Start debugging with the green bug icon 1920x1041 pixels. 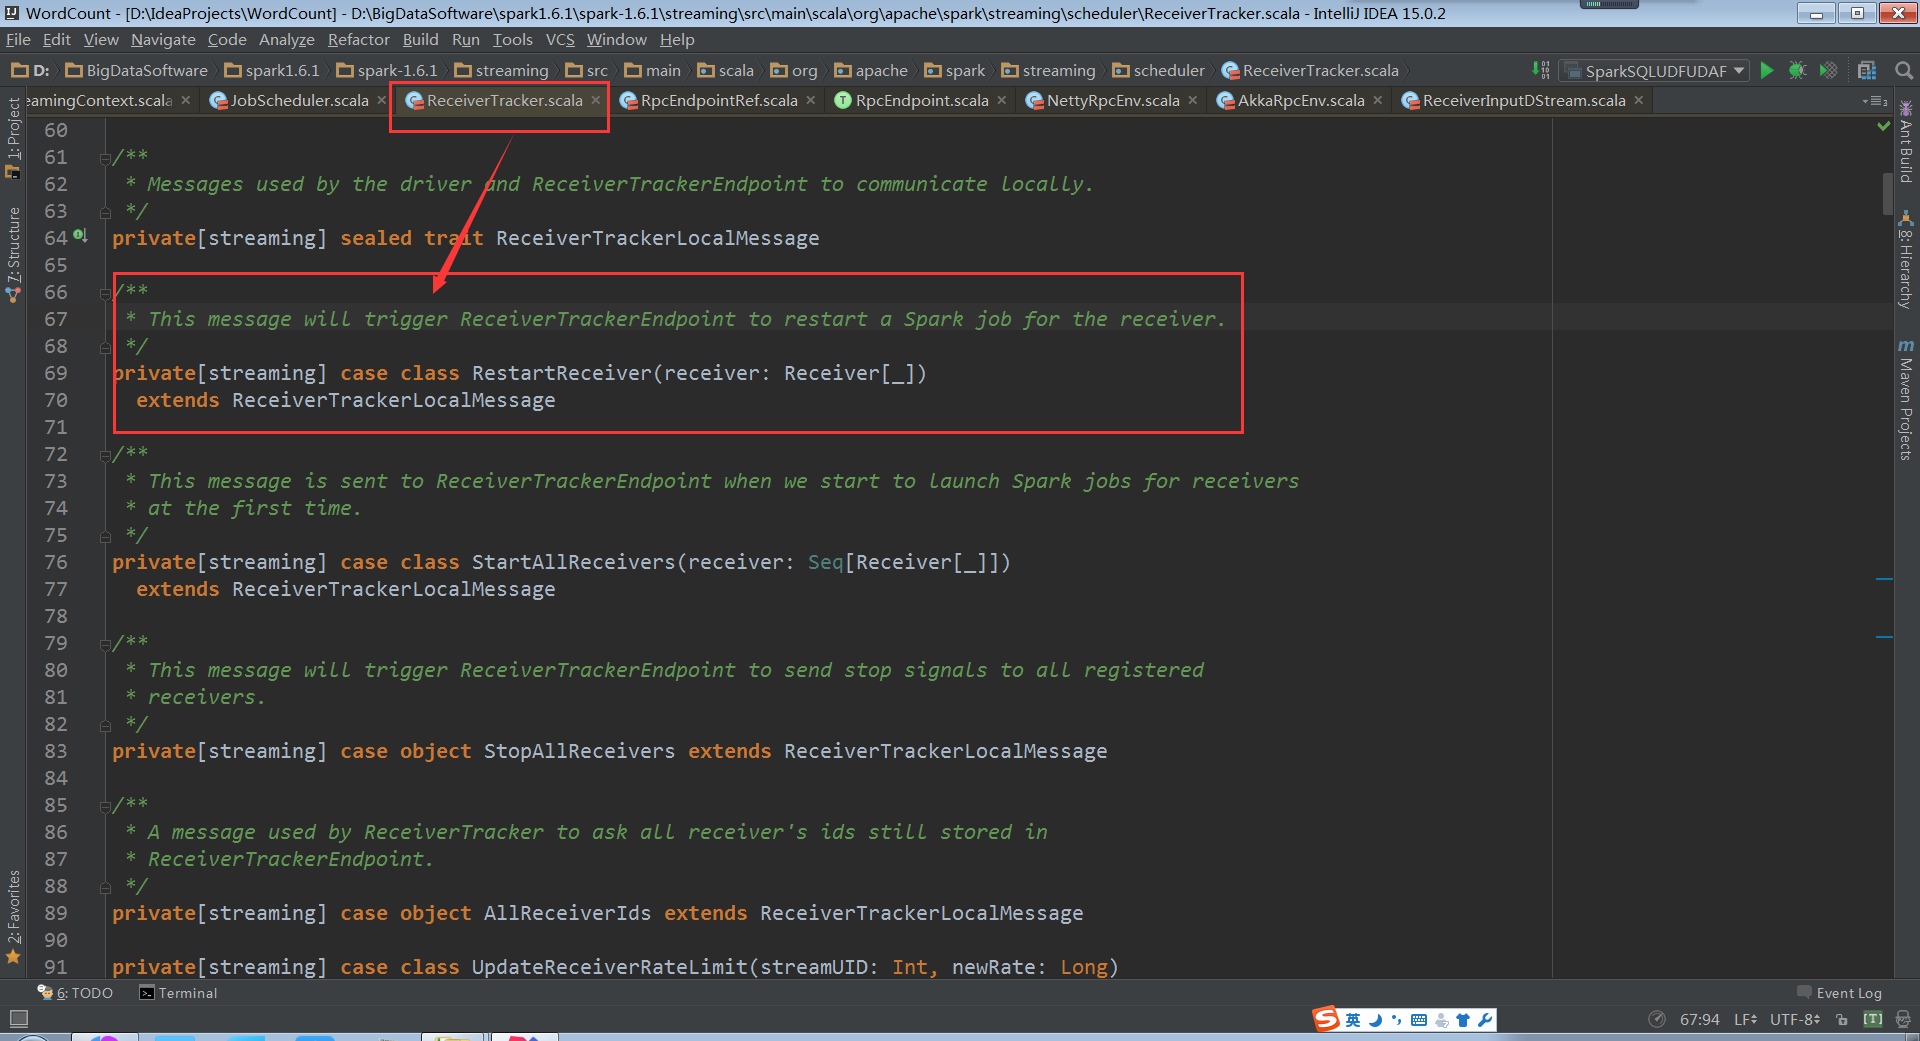pyautogui.click(x=1797, y=70)
